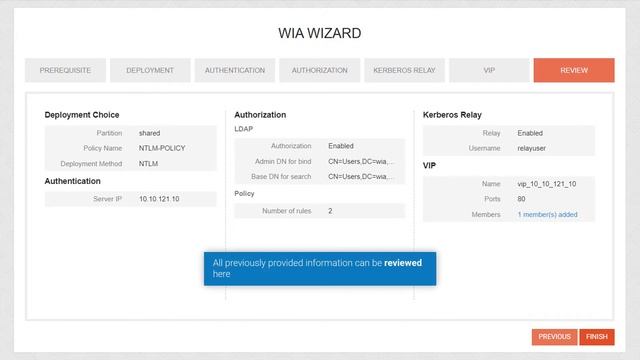Click the Admin DN for bind value
The image size is (640, 360).
(361, 161)
